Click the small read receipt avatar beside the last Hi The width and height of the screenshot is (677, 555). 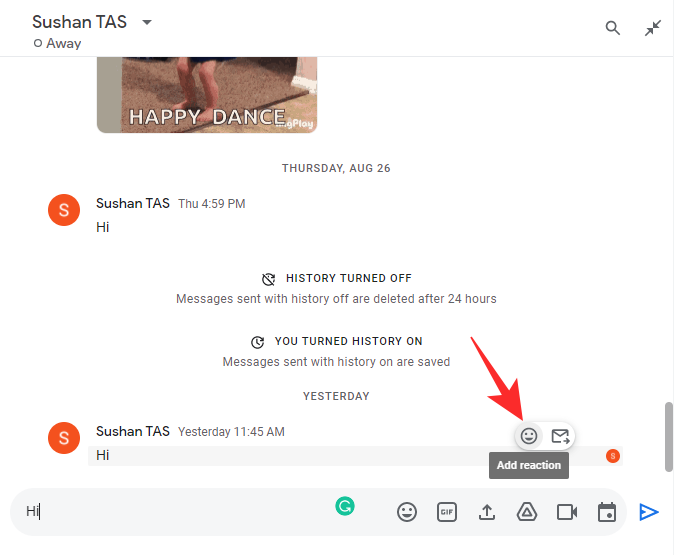pyautogui.click(x=612, y=456)
